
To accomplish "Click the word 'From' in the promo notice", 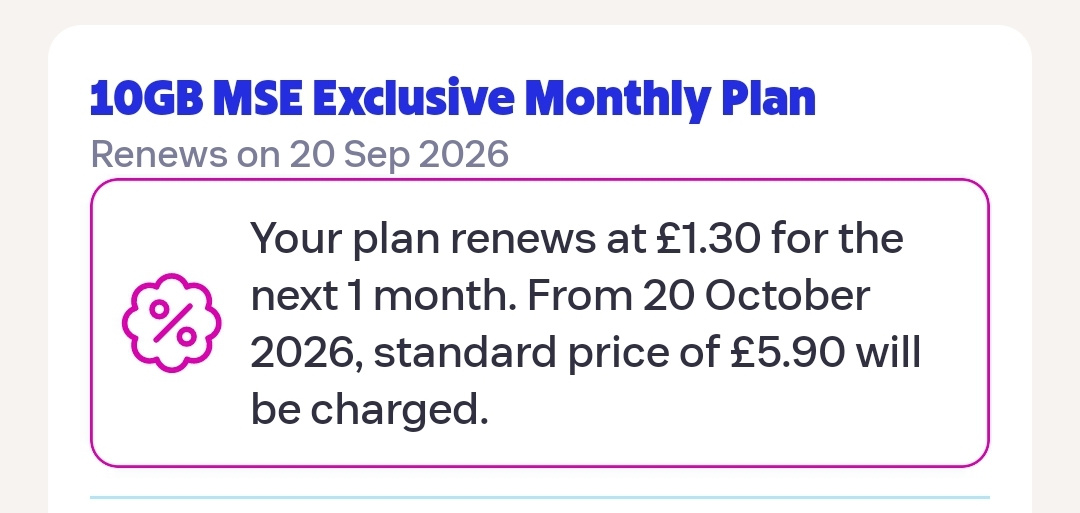I will point(580,295).
